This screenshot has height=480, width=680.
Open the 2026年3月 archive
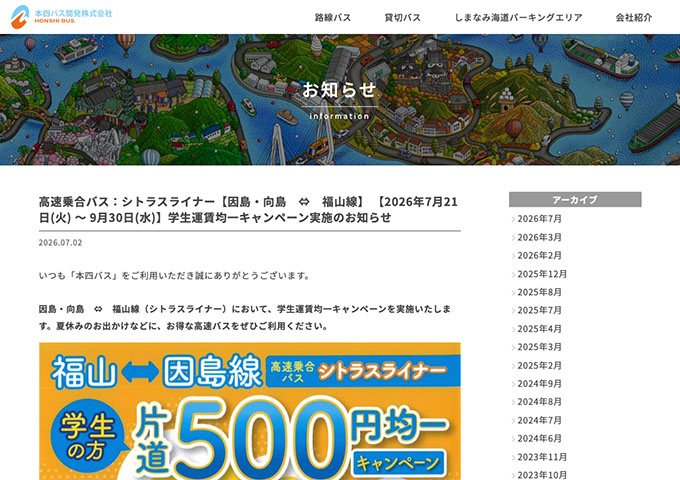pos(539,238)
